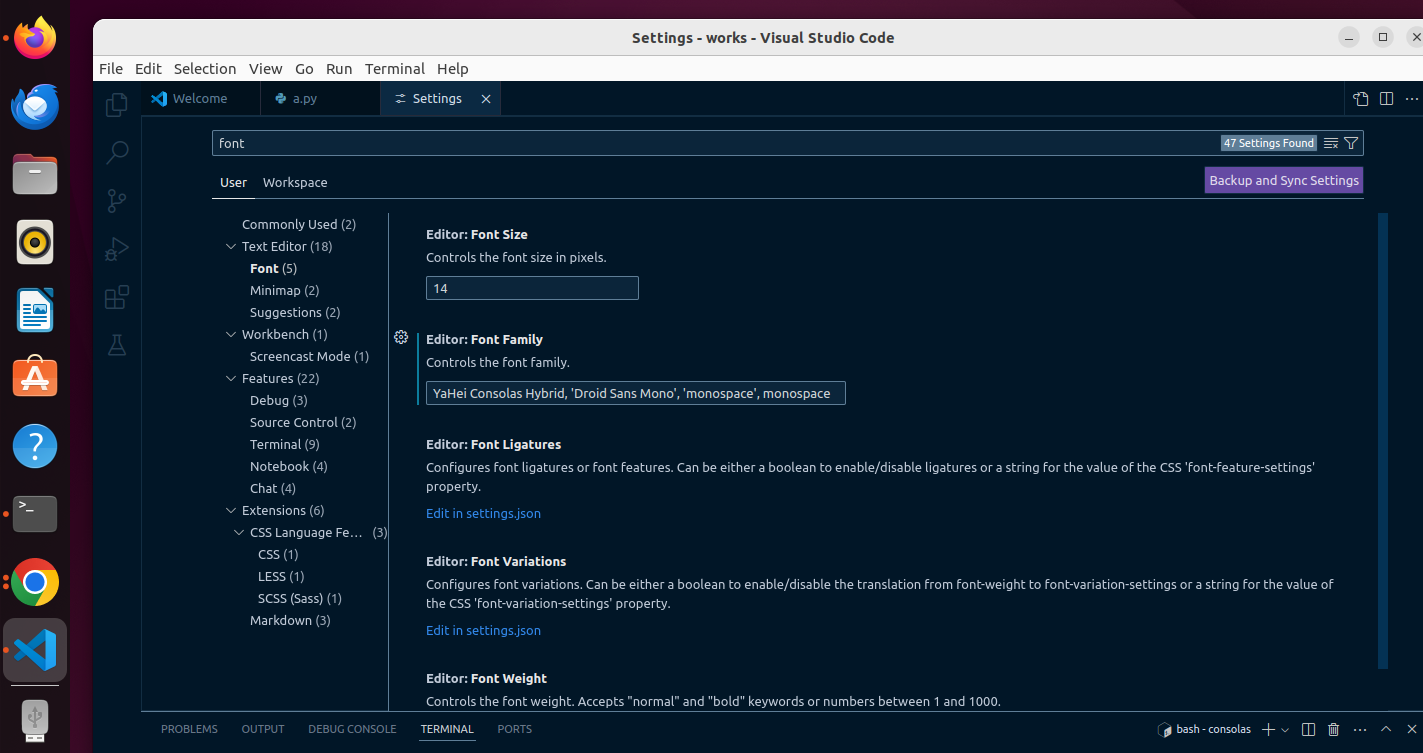Open Terminal app from dock
Image resolution: width=1423 pixels, height=753 pixels.
tap(35, 514)
